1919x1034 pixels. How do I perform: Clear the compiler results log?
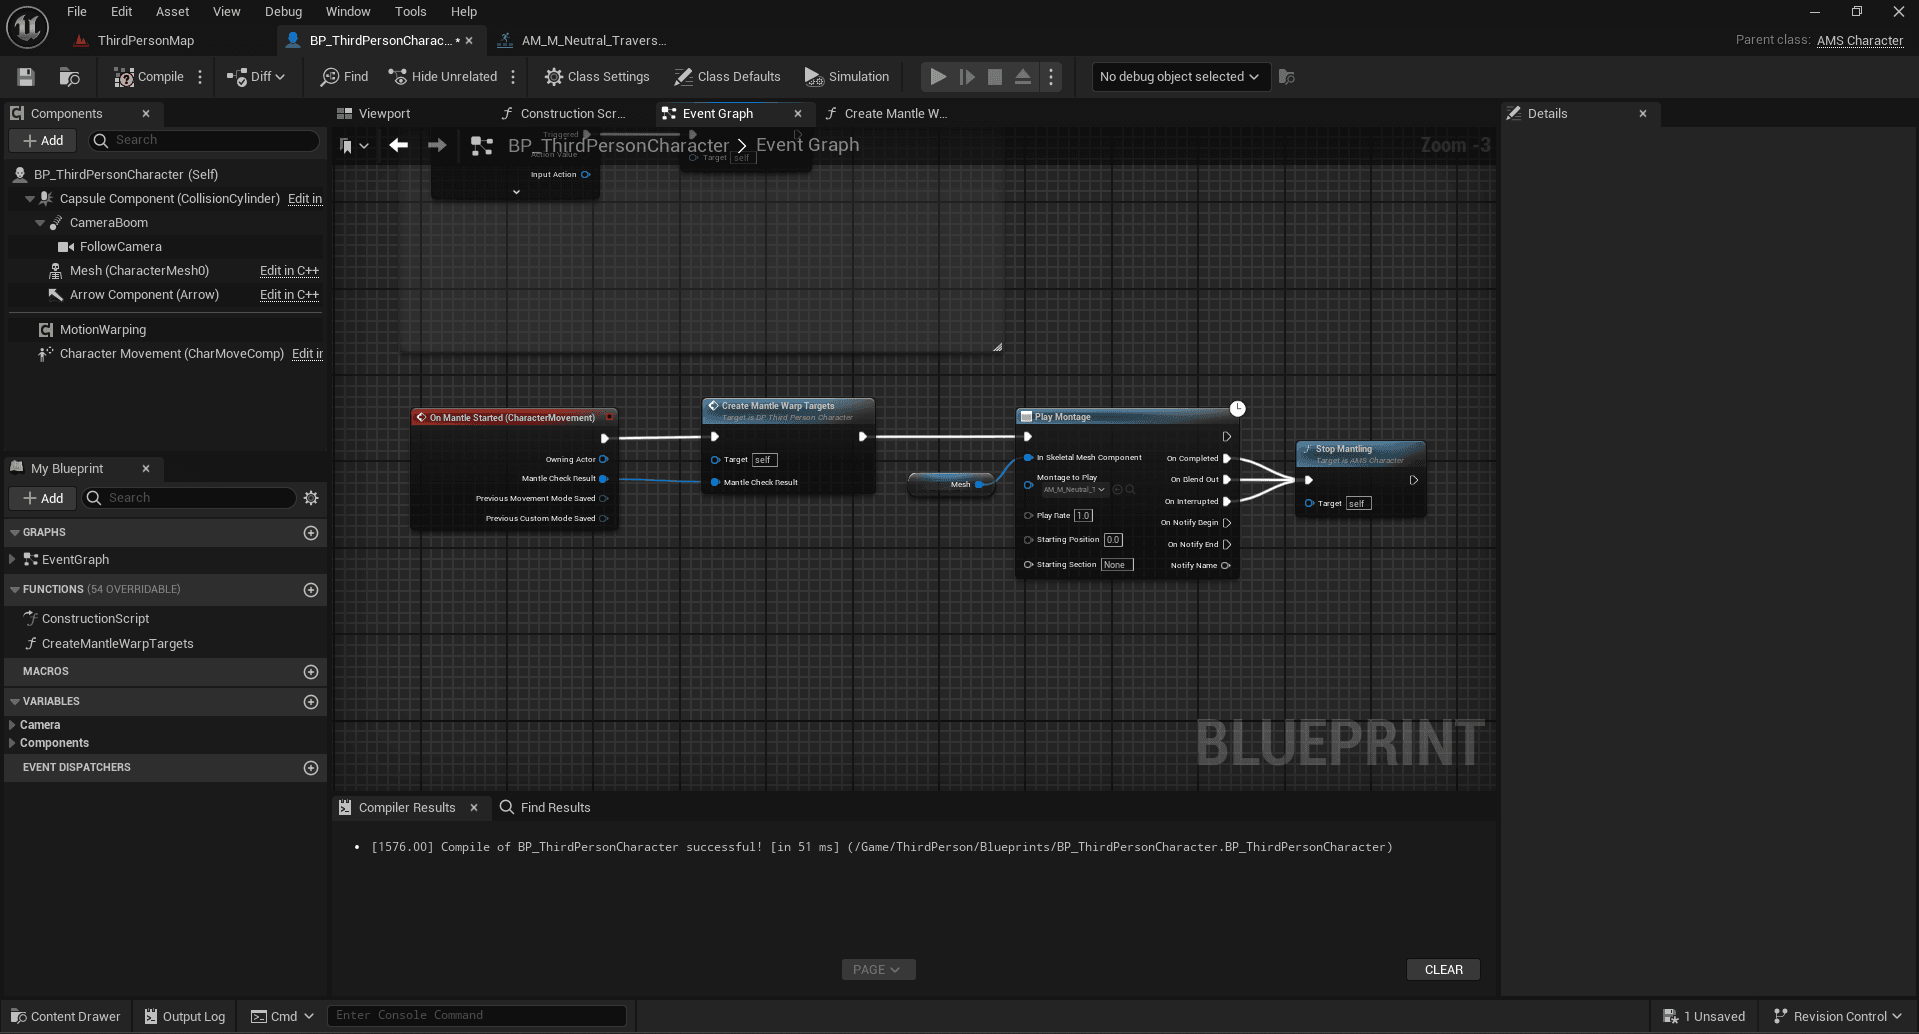point(1443,970)
